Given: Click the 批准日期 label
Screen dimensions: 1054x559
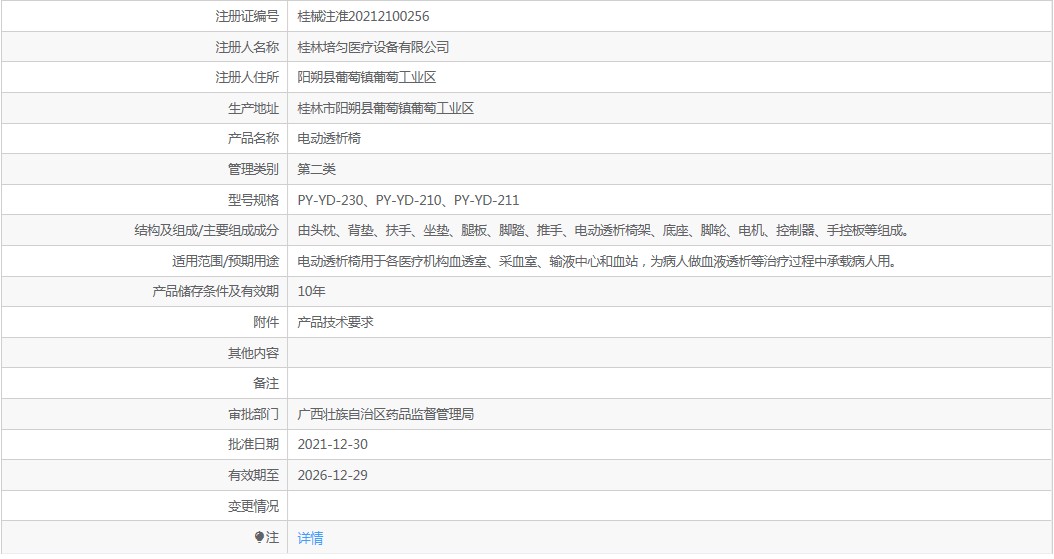Looking at the screenshot, I should pyautogui.click(x=253, y=445).
